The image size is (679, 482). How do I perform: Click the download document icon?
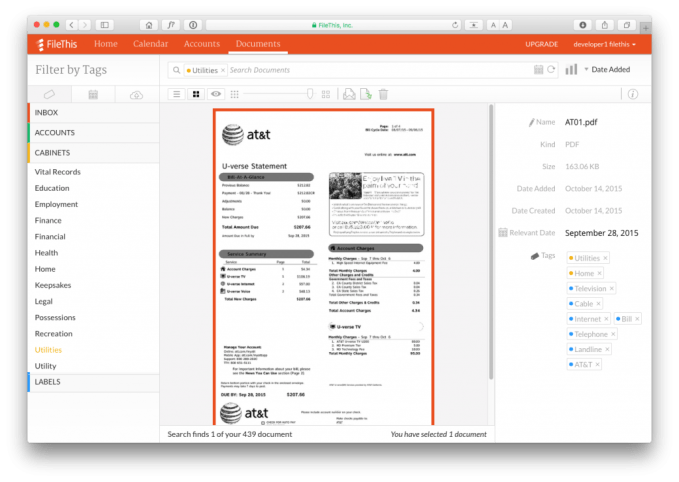pos(349,94)
